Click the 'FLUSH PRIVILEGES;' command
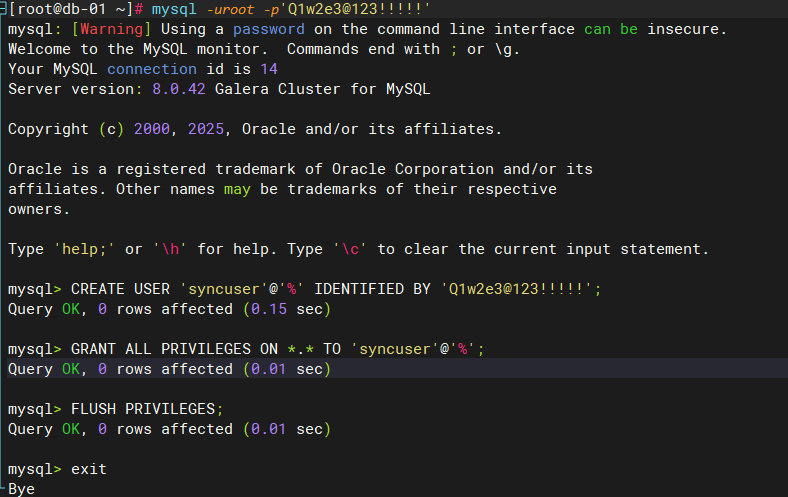The height and width of the screenshot is (497, 788). [x=147, y=409]
